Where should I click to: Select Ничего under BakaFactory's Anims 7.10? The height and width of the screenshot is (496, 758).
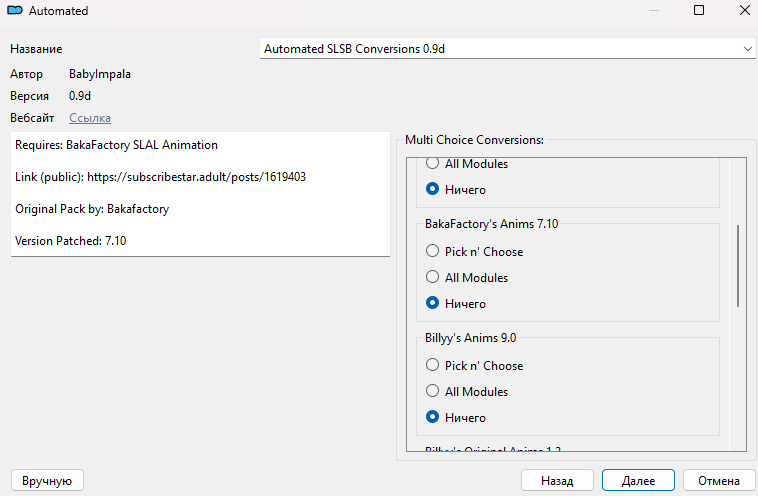pyautogui.click(x=433, y=304)
